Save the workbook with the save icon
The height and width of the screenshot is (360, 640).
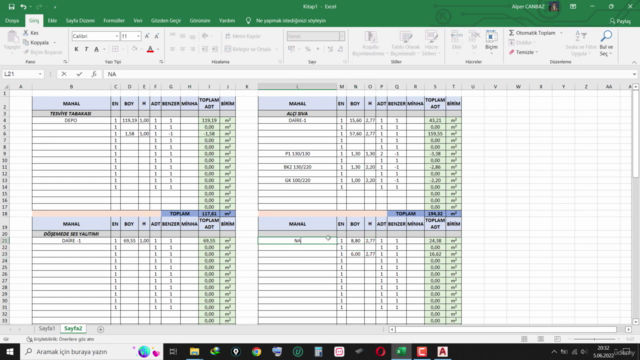pyautogui.click(x=11, y=7)
